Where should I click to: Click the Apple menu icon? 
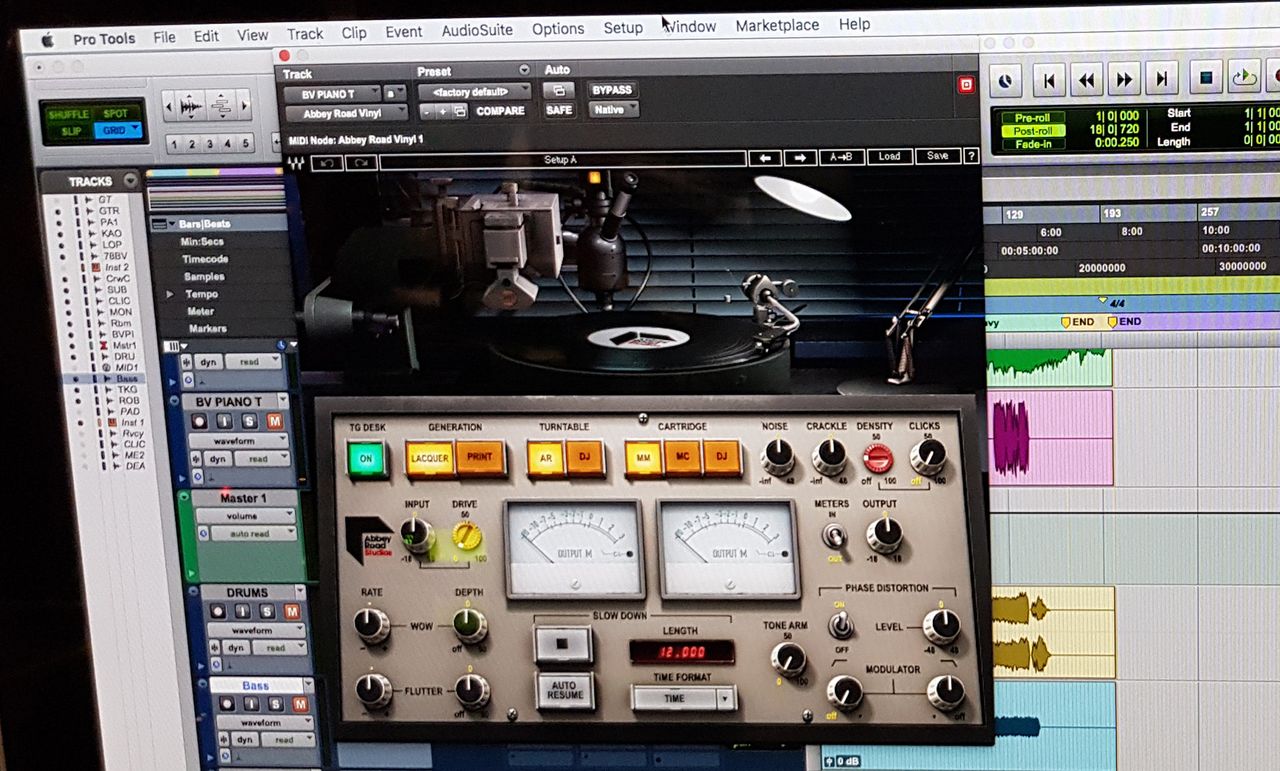pyautogui.click(x=46, y=39)
